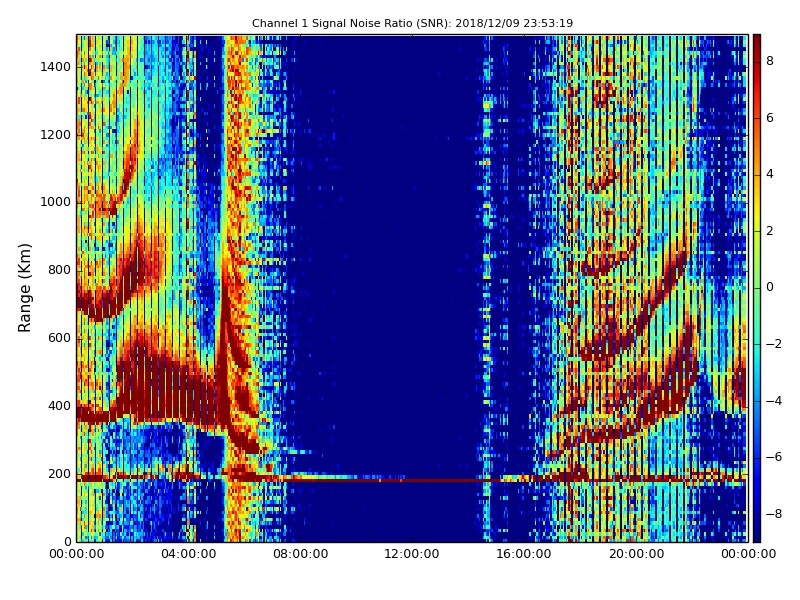Click the "−2" label on the SNR colorbar
This screenshot has width=800, height=600.
pyautogui.click(x=774, y=344)
